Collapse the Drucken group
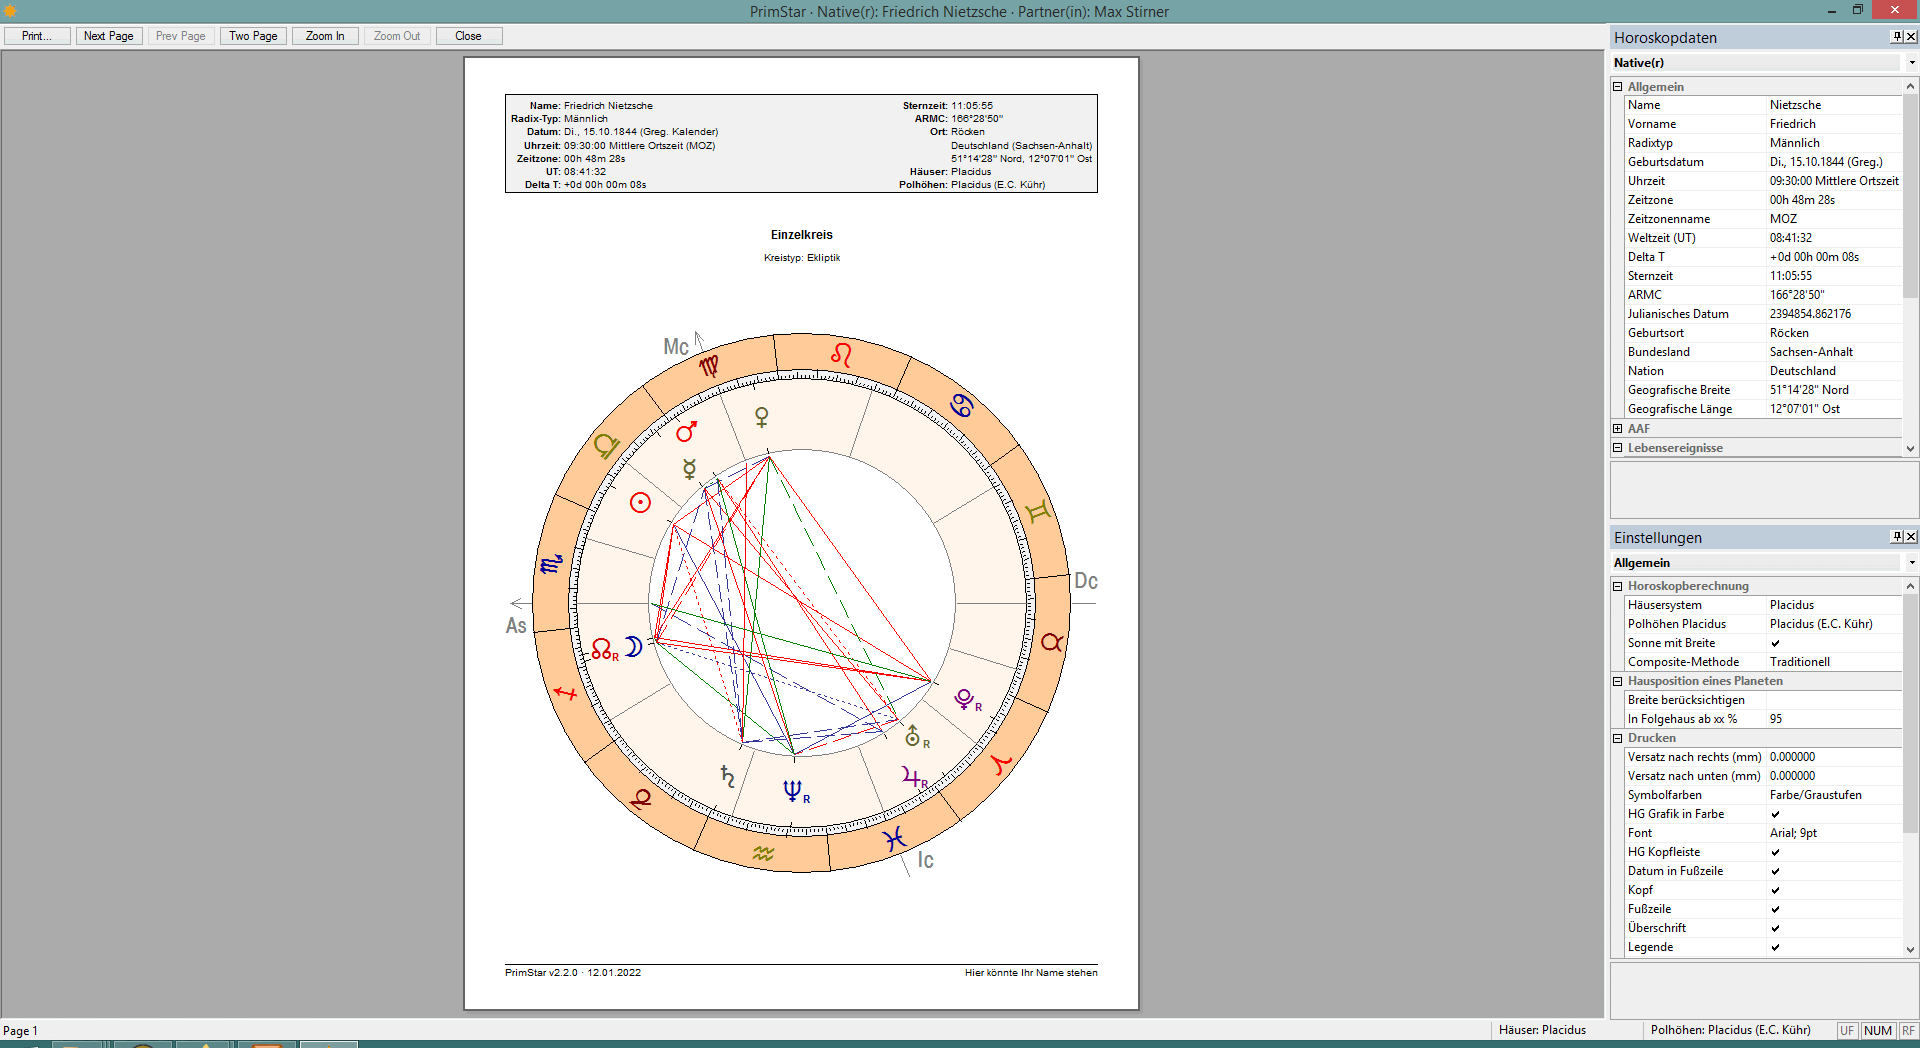This screenshot has width=1920, height=1048. coord(1617,738)
